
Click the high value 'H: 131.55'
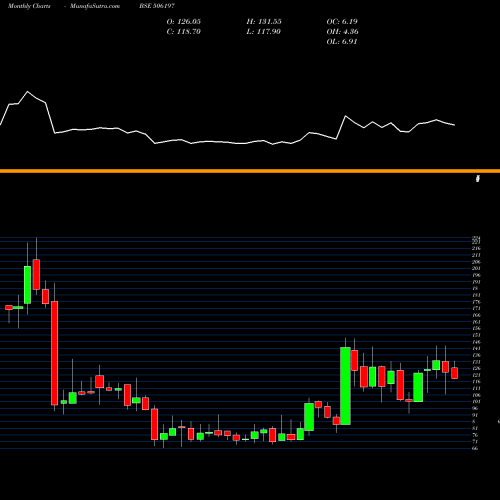coord(264,22)
